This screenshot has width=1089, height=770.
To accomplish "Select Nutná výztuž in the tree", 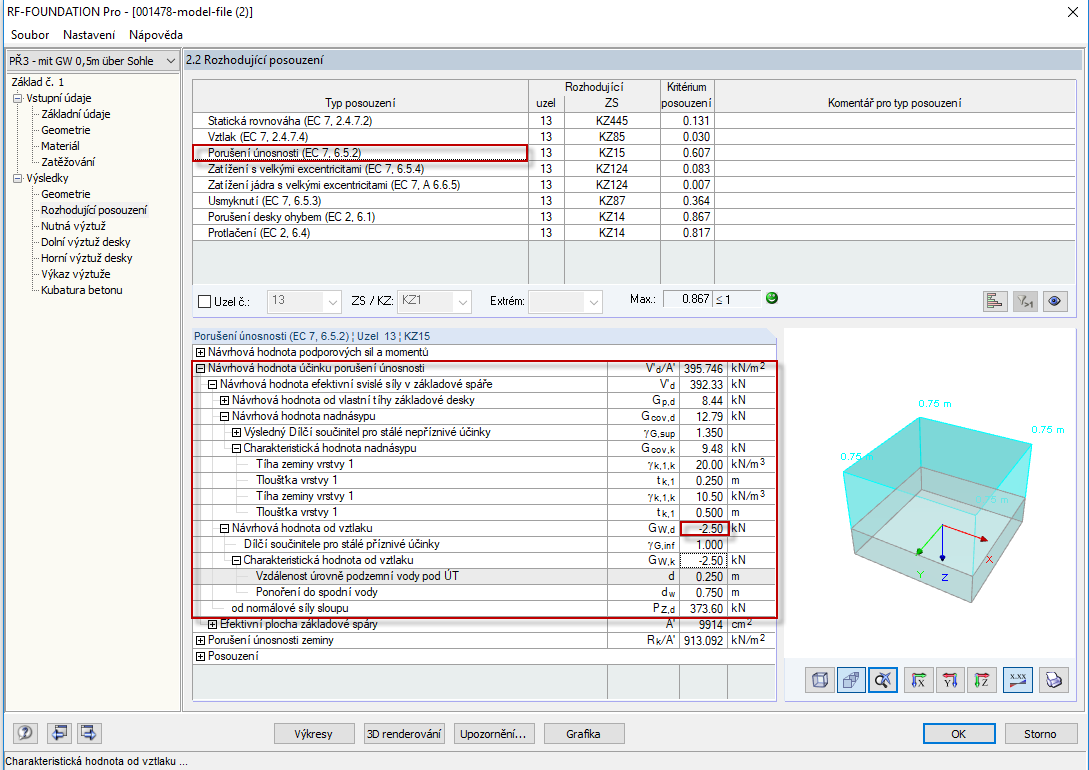I will pyautogui.click(x=73, y=226).
